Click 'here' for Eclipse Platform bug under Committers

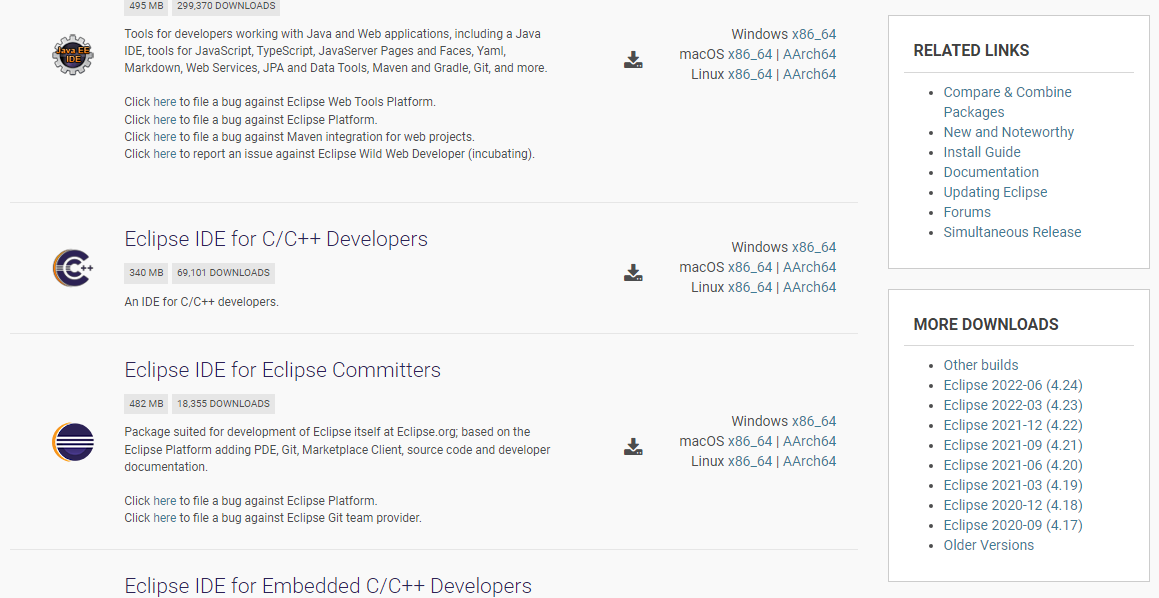click(x=165, y=500)
